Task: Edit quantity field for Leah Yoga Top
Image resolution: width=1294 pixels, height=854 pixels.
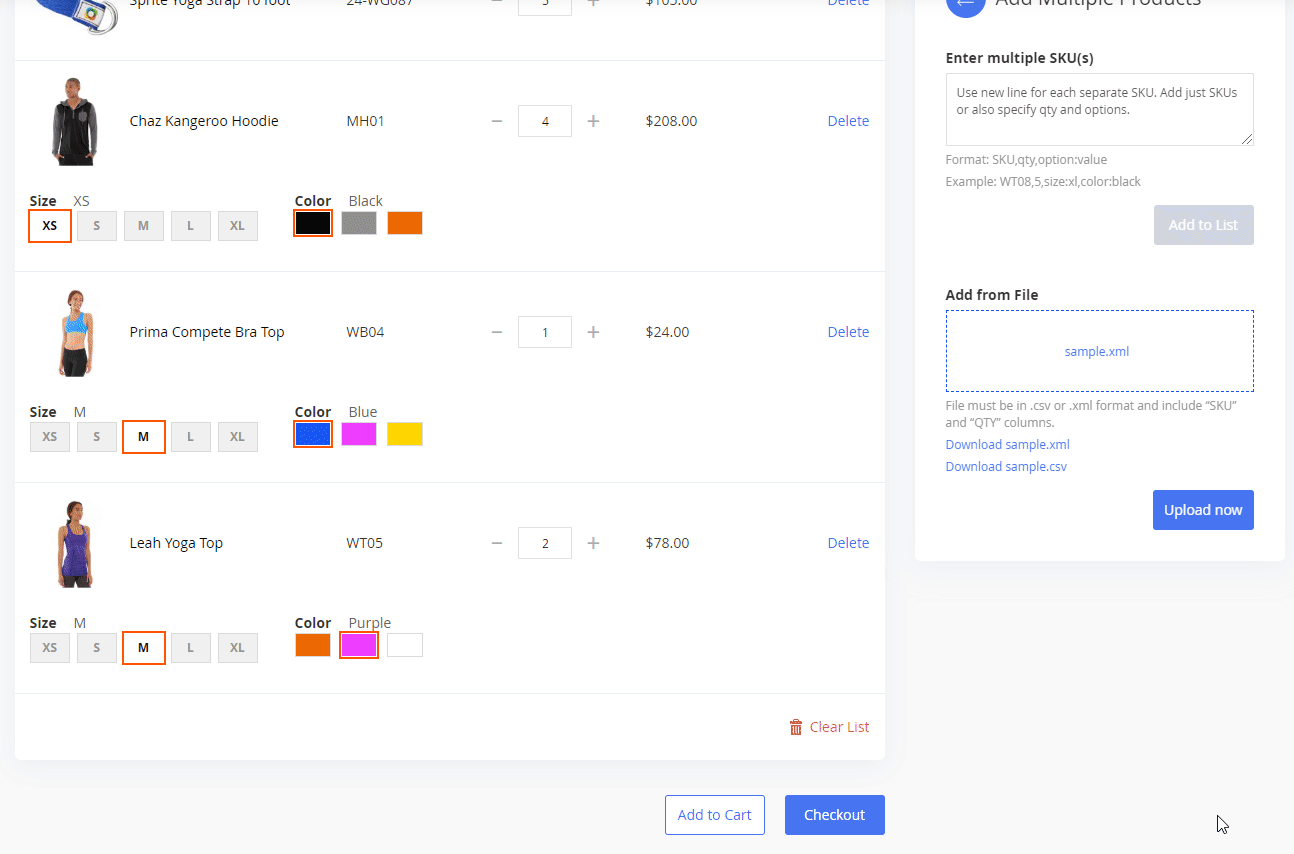Action: 545,543
